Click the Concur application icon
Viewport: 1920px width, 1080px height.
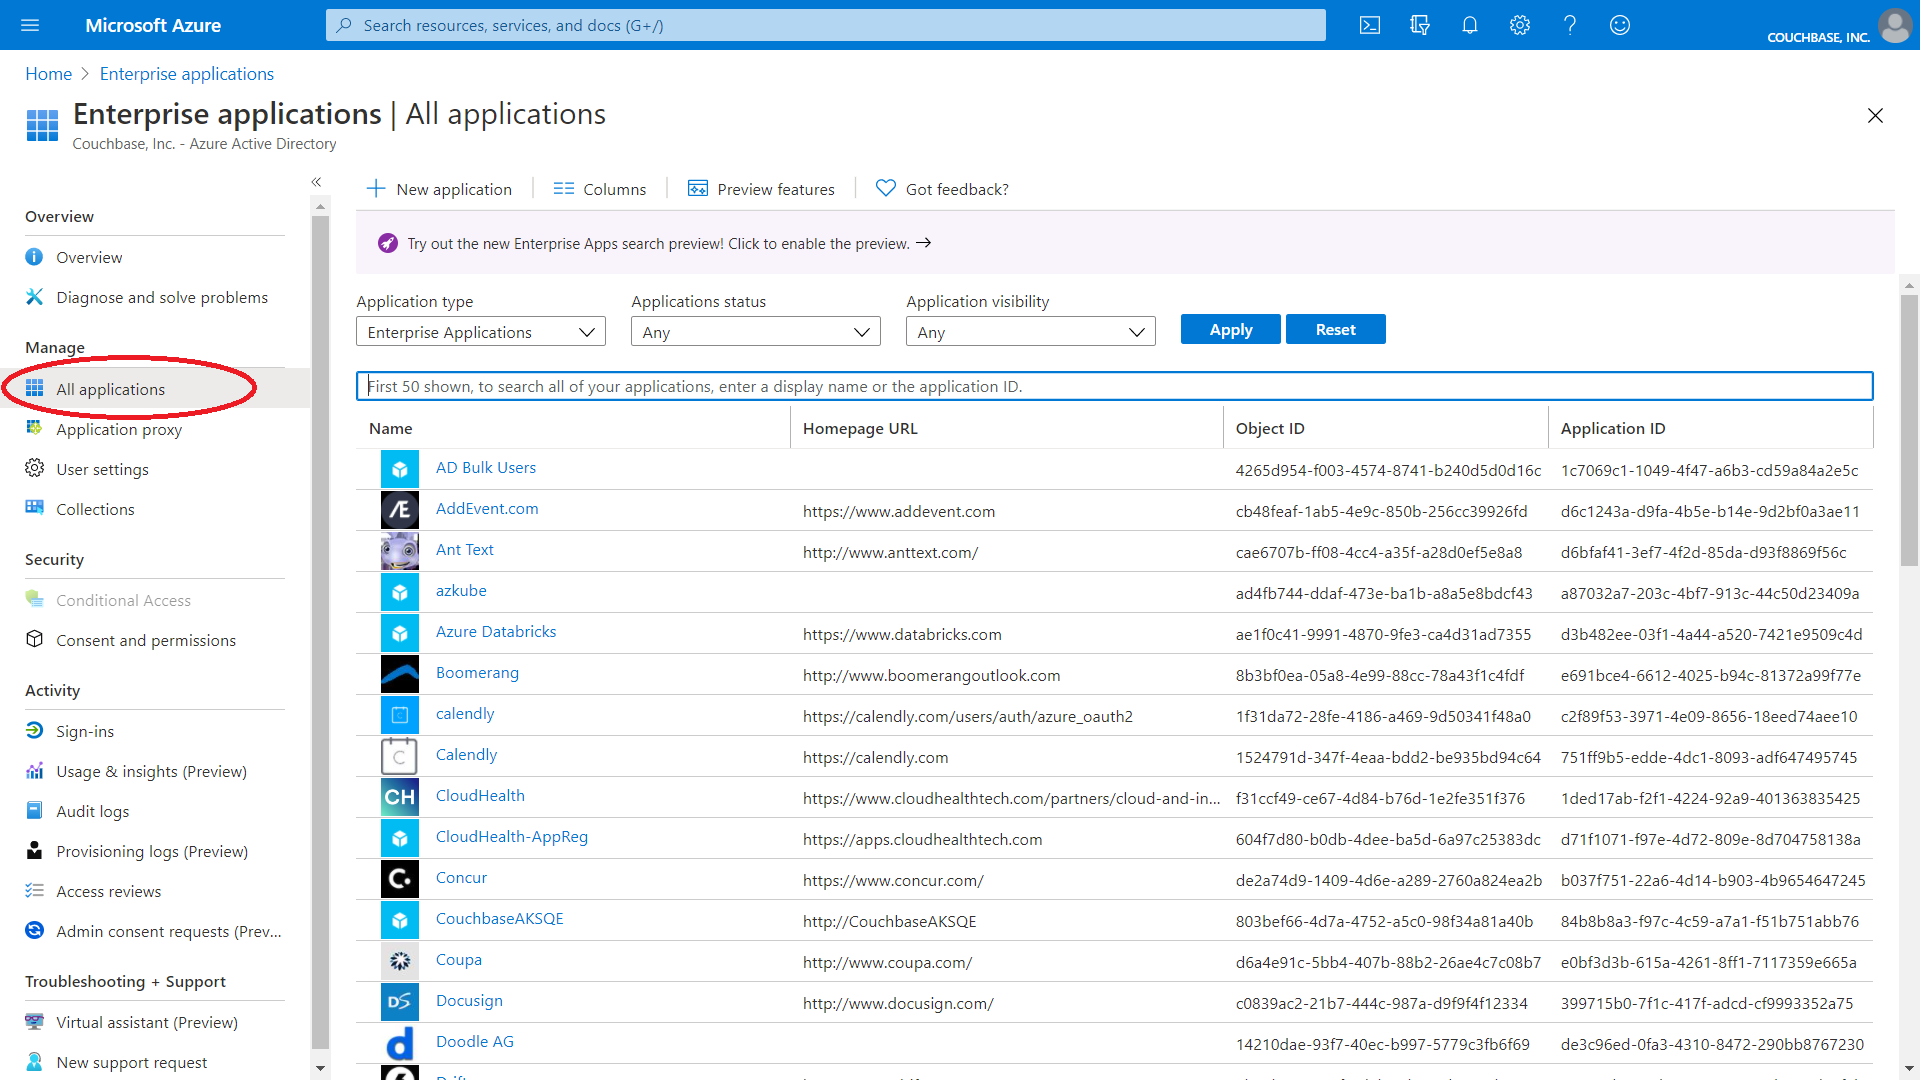(399, 878)
